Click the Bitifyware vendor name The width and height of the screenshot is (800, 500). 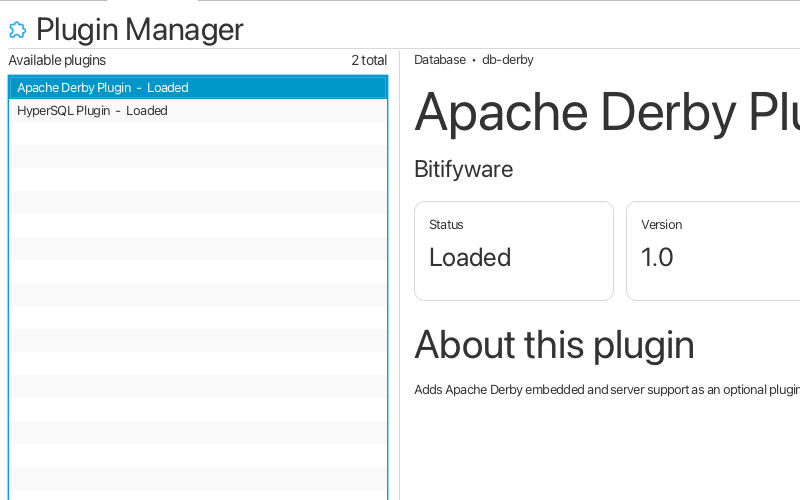click(463, 169)
